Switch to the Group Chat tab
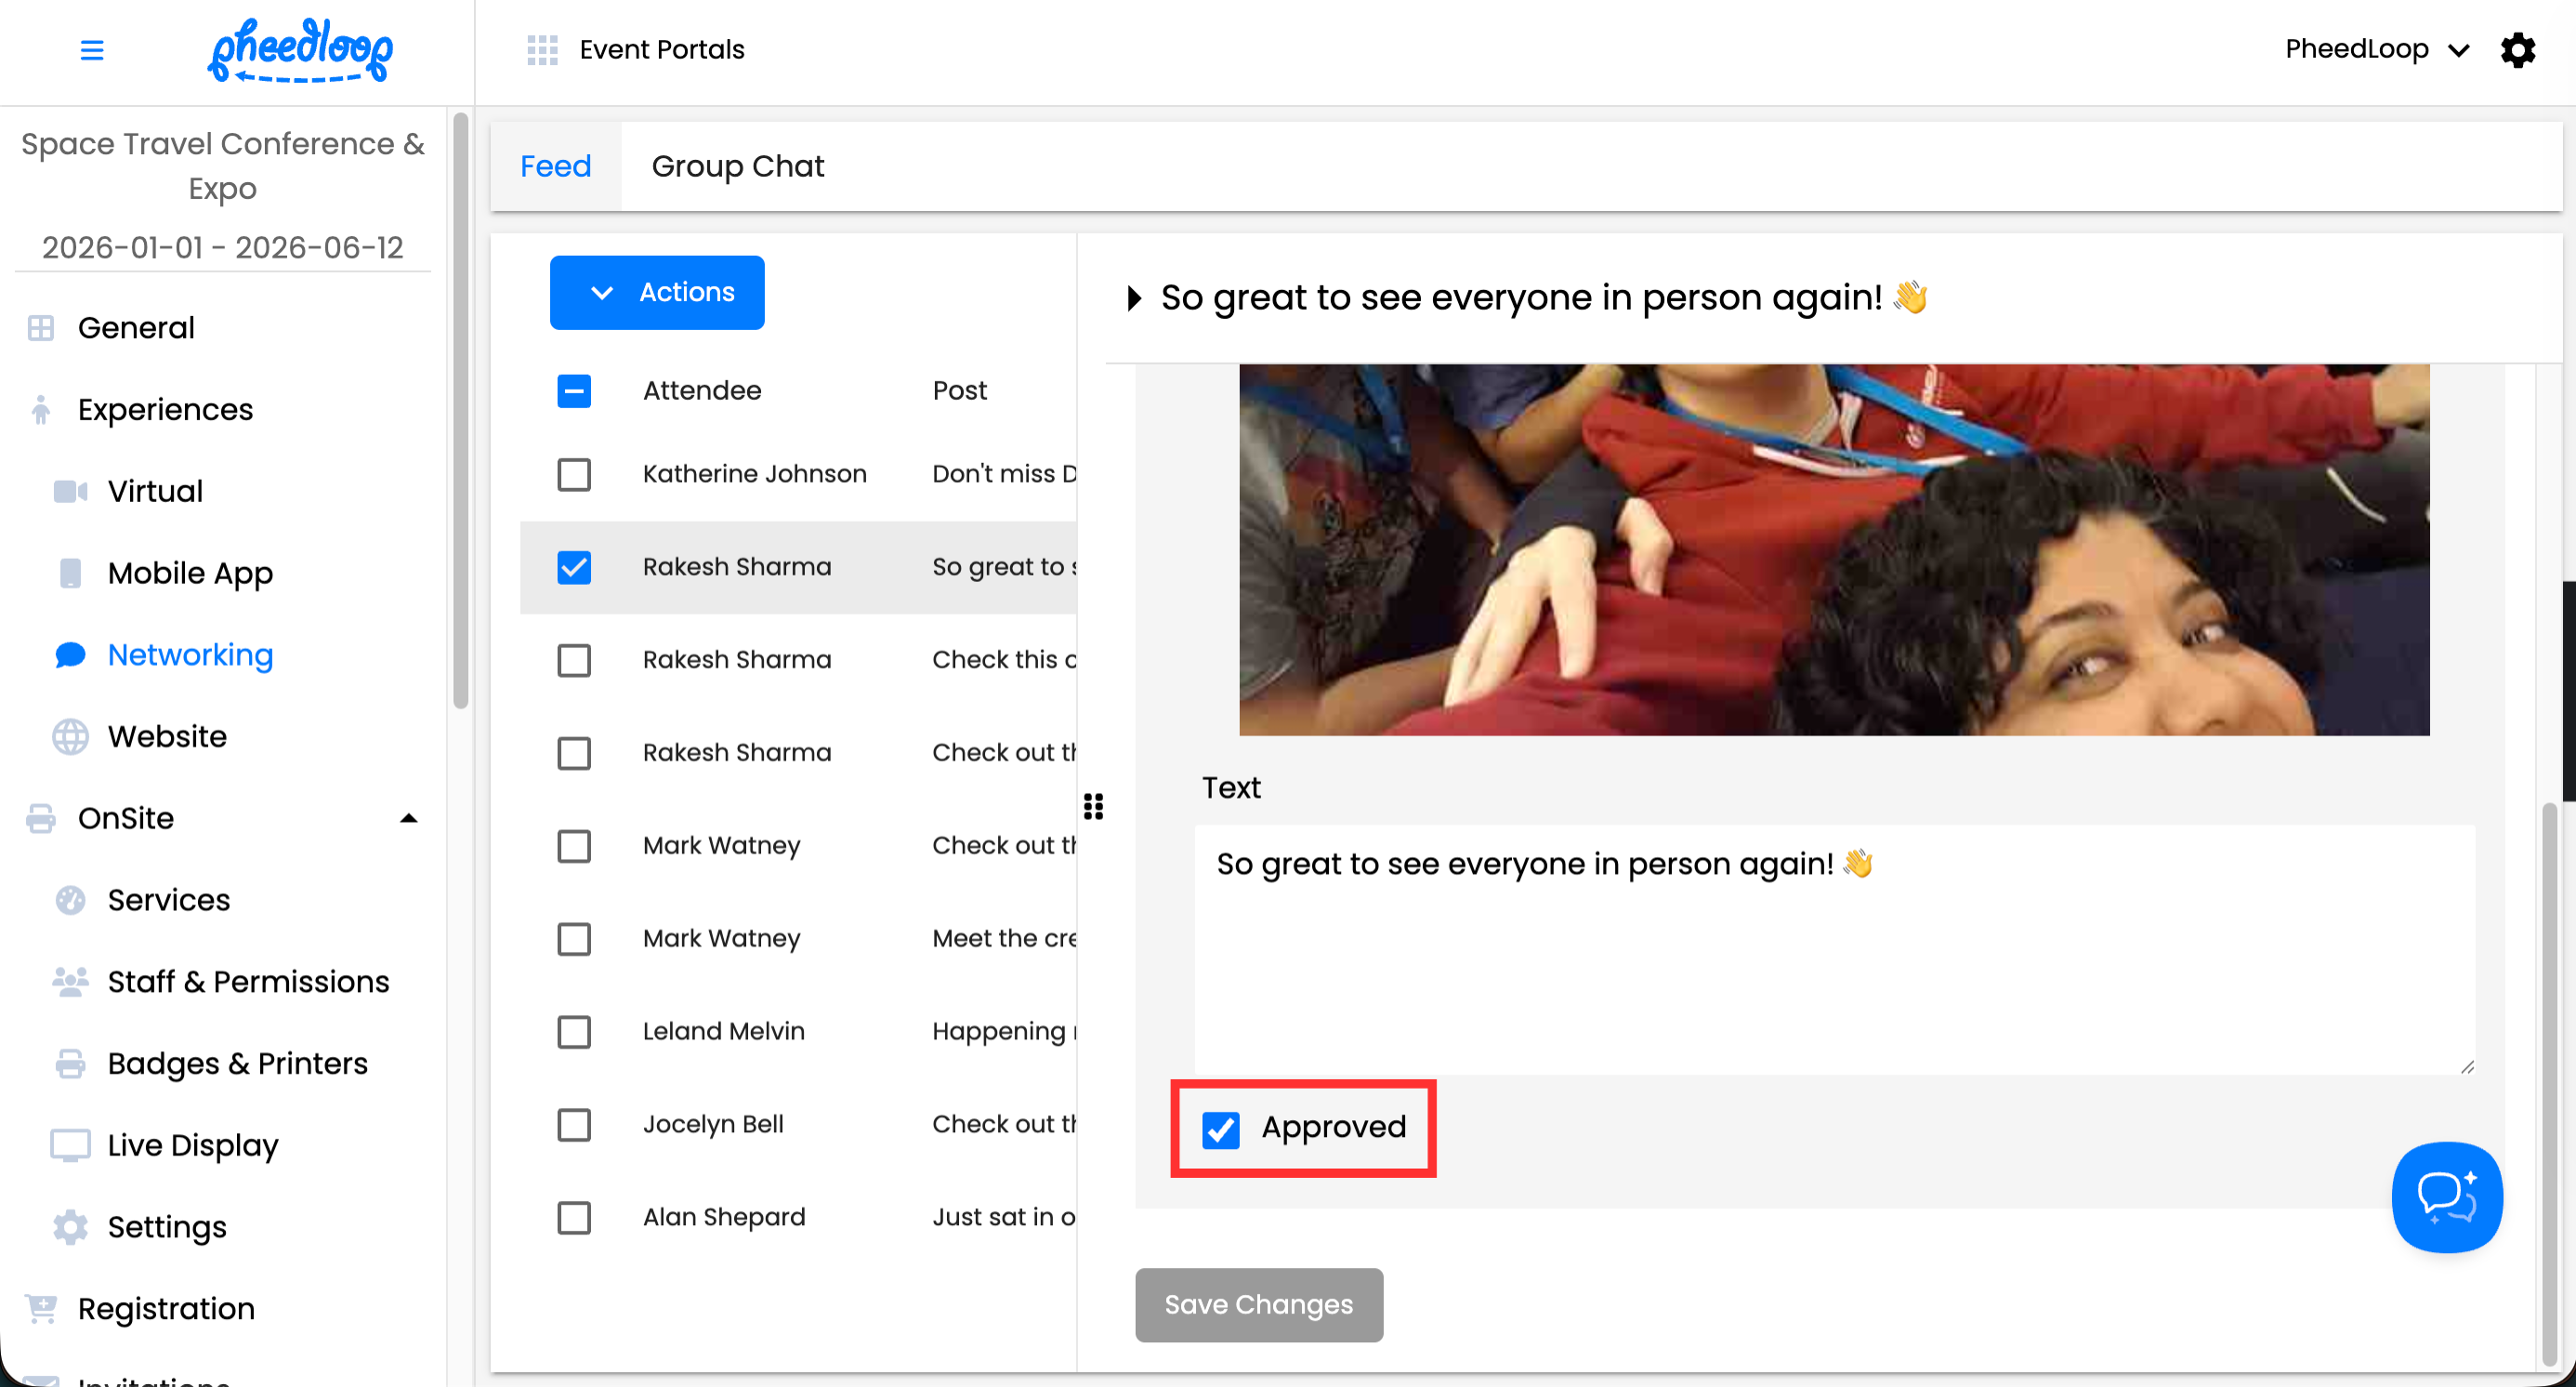Image resolution: width=2576 pixels, height=1387 pixels. [737, 166]
